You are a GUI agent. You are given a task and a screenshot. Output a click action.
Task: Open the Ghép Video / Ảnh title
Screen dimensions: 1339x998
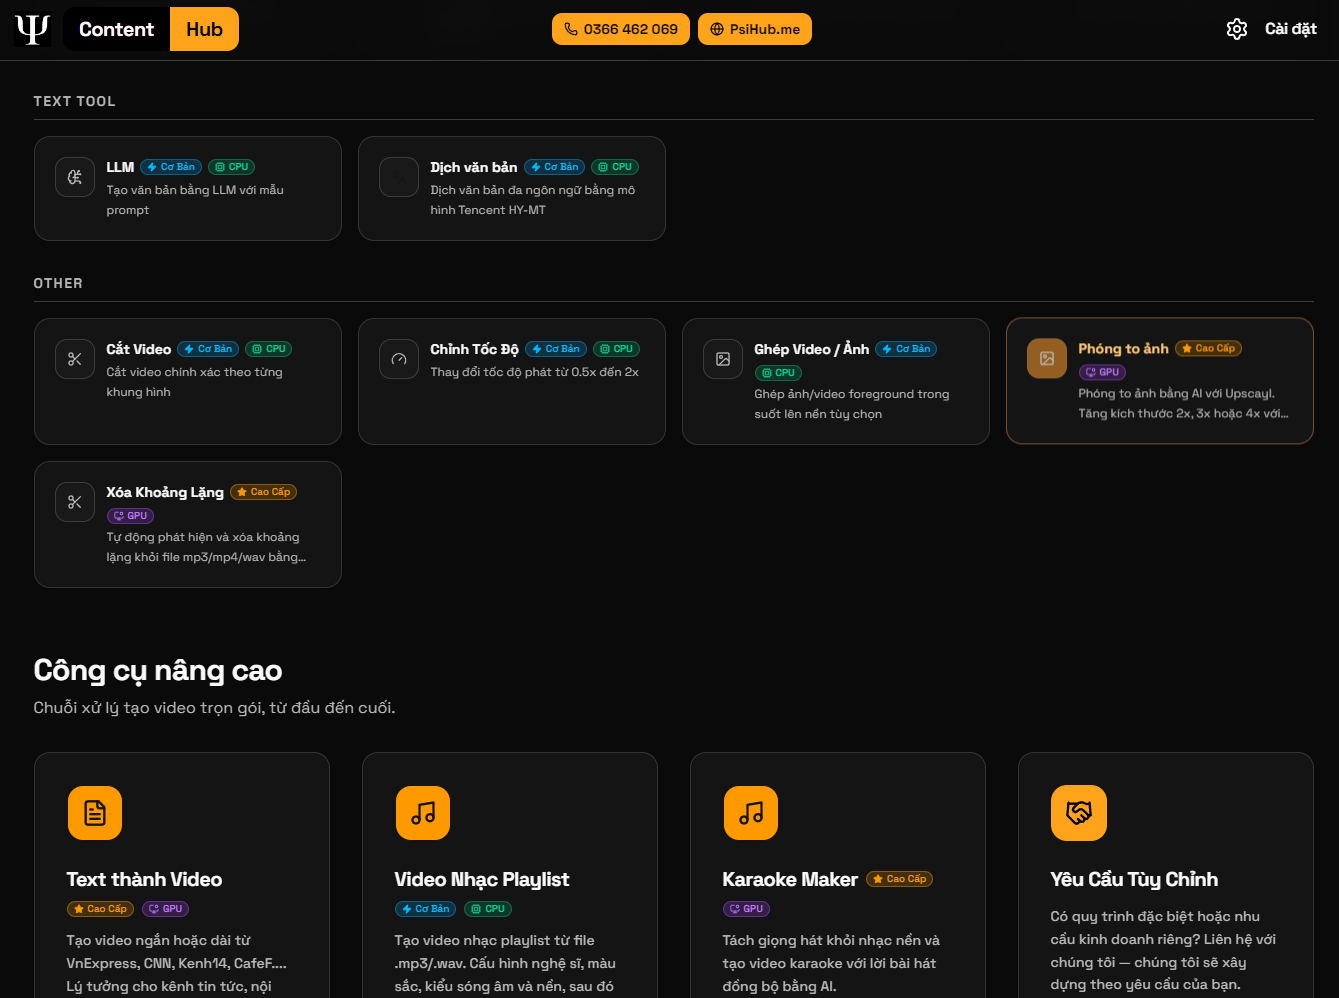pos(812,349)
